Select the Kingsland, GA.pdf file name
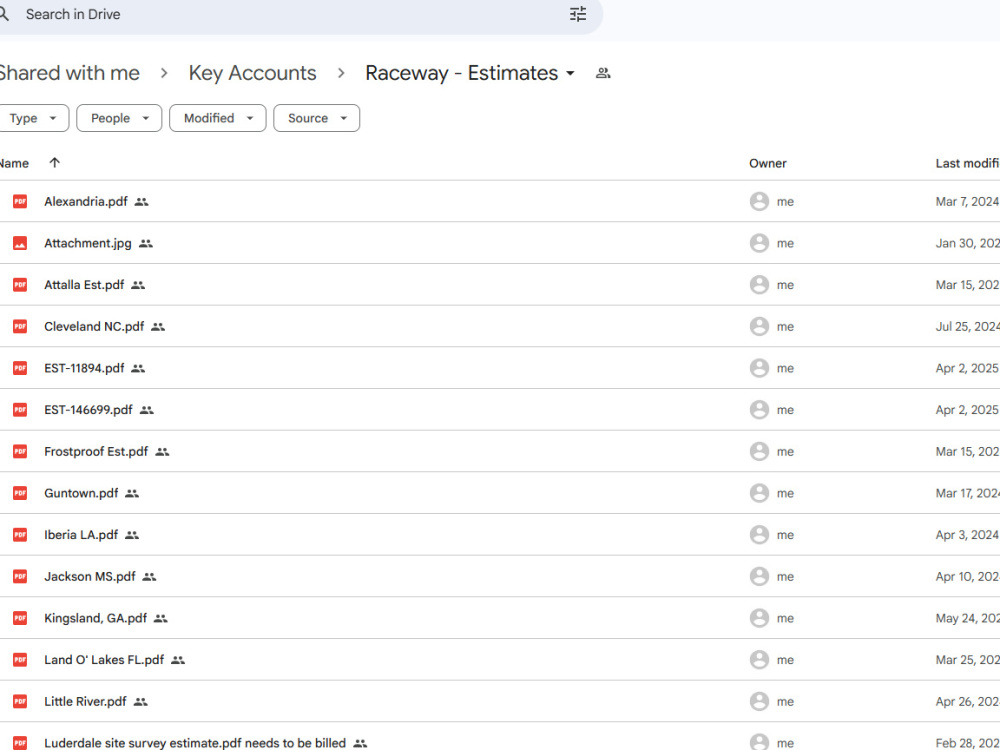This screenshot has width=1000, height=750. (x=95, y=618)
